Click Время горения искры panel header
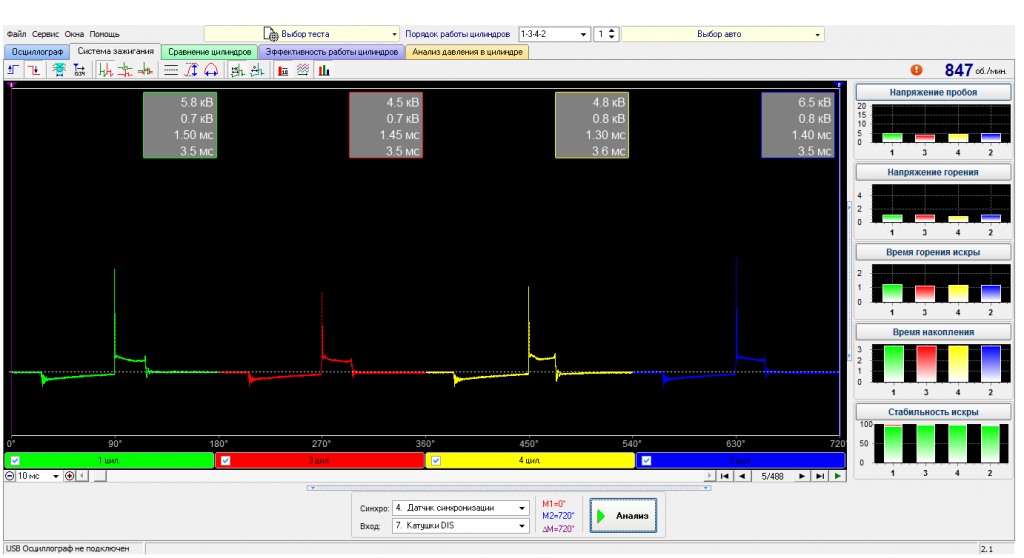Viewport: 1024px width, 558px height. [x=933, y=252]
